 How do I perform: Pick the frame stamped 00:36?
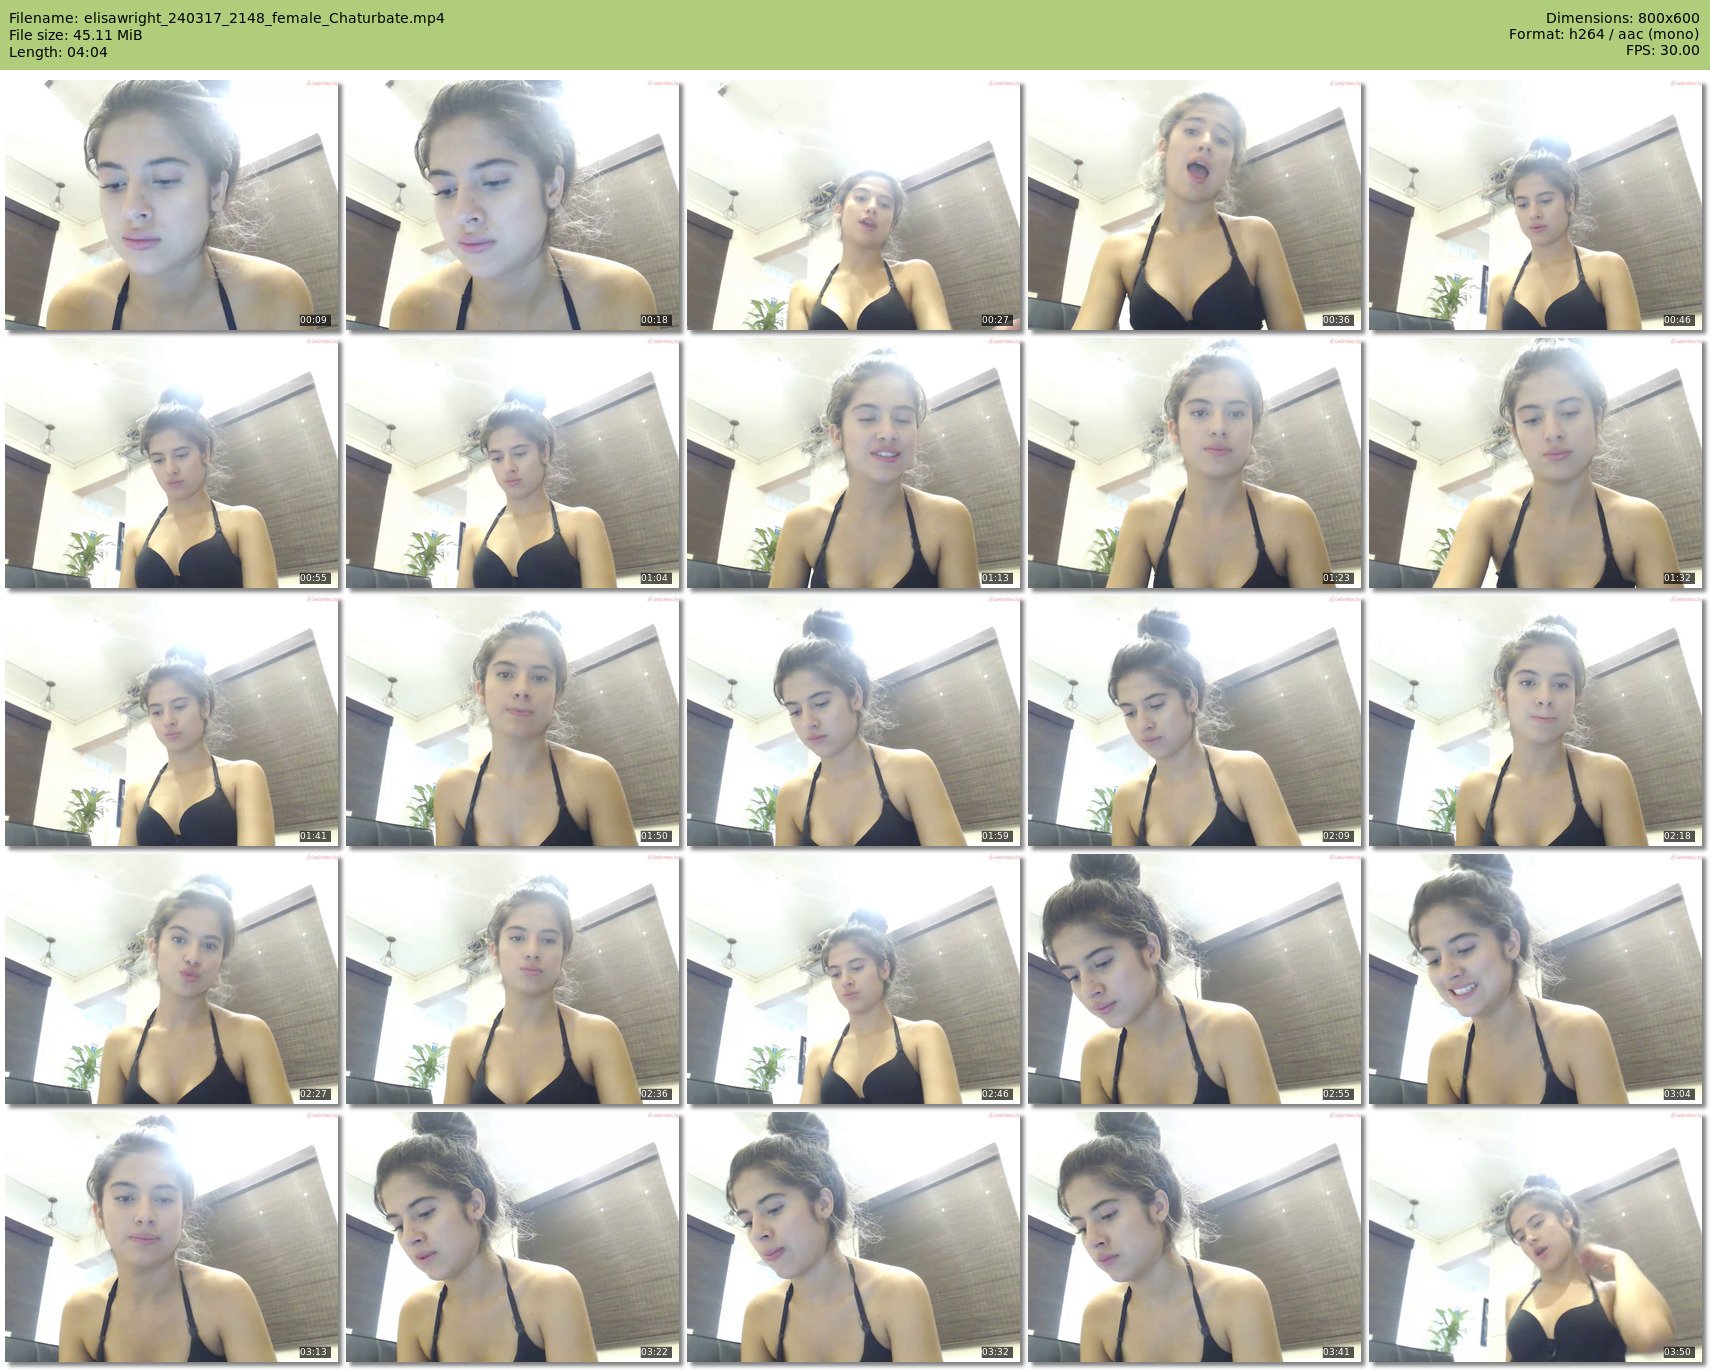(x=1195, y=206)
